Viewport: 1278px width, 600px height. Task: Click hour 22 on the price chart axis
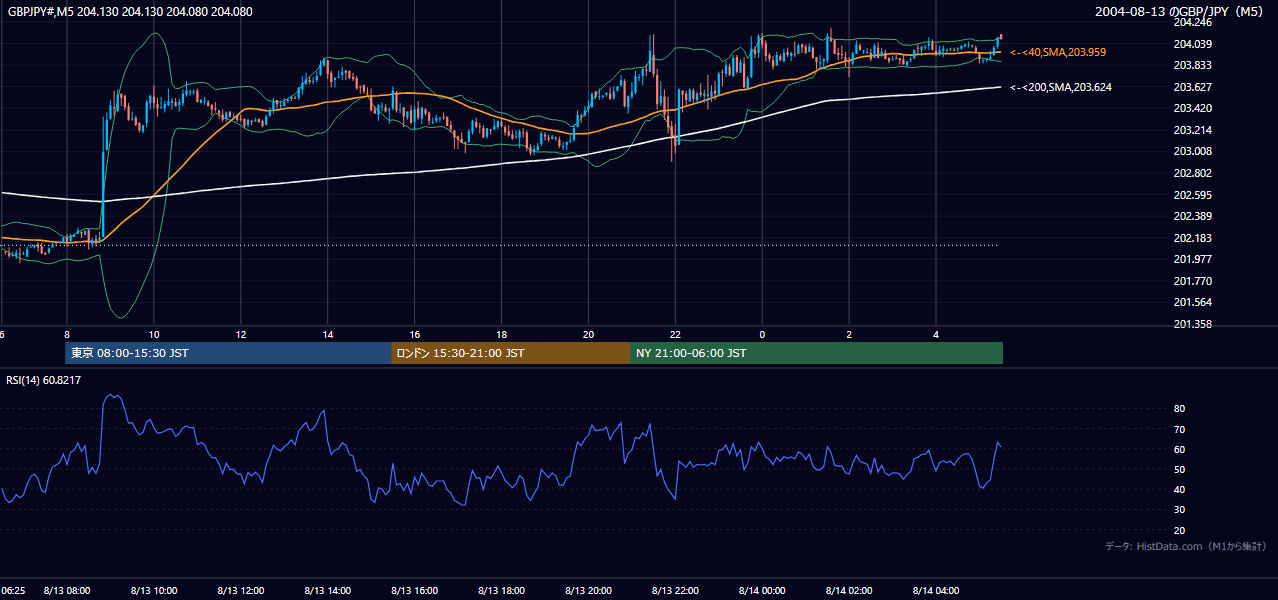(675, 334)
